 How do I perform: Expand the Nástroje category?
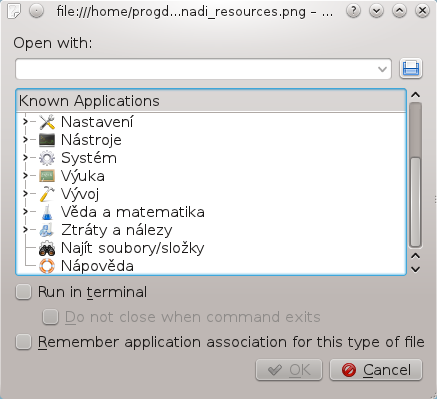click(25, 140)
